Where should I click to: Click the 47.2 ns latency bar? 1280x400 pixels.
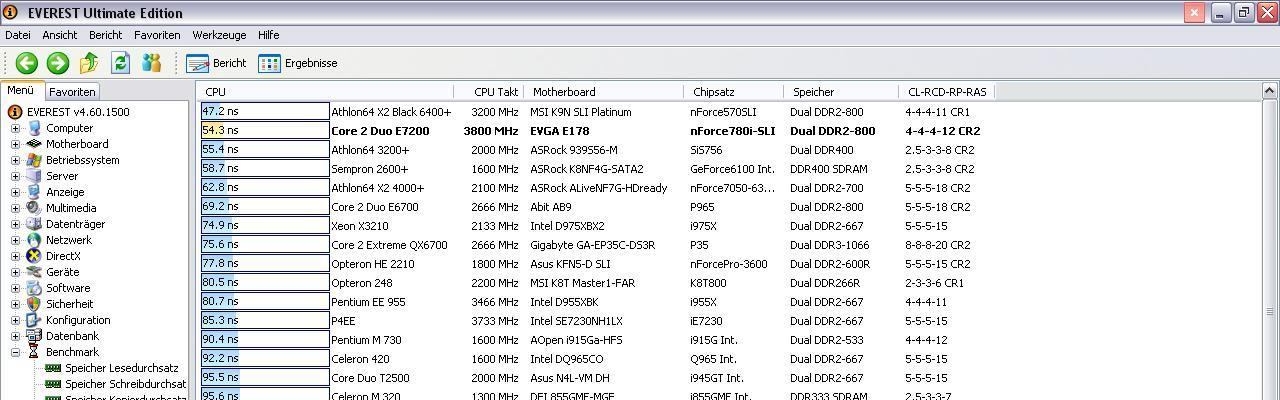click(x=265, y=112)
